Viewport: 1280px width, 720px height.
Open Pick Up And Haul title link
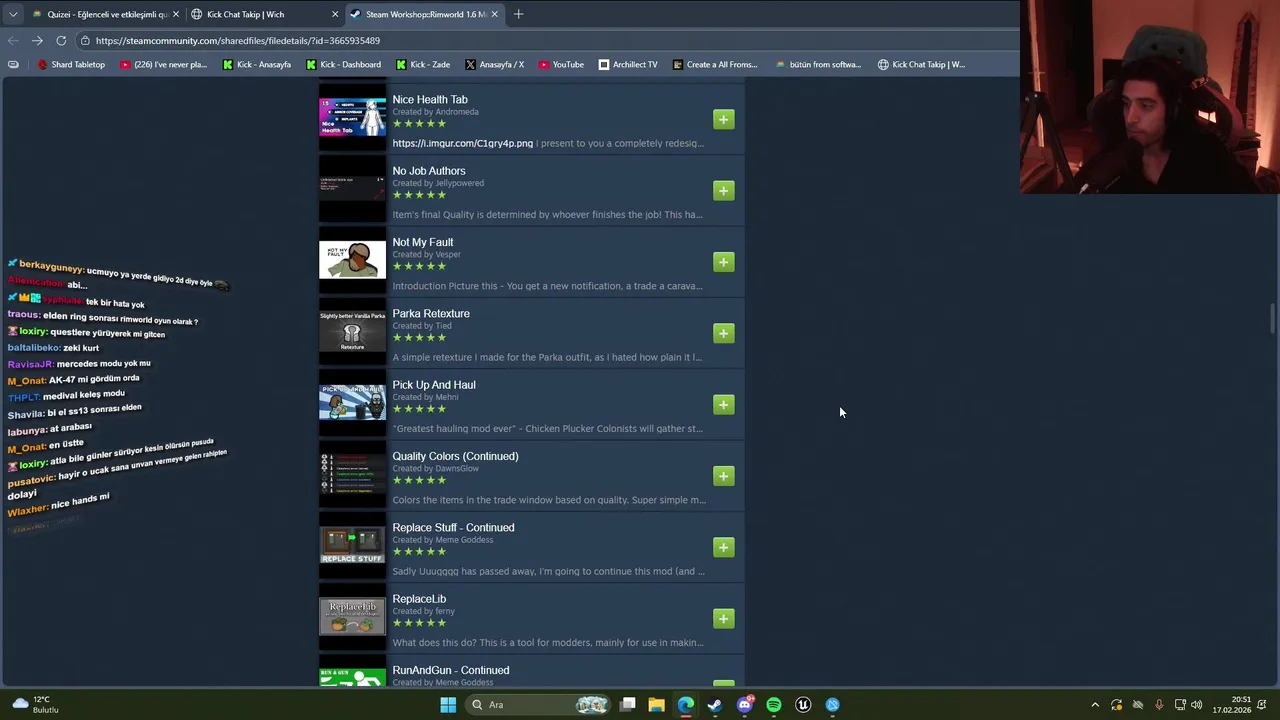(434, 385)
